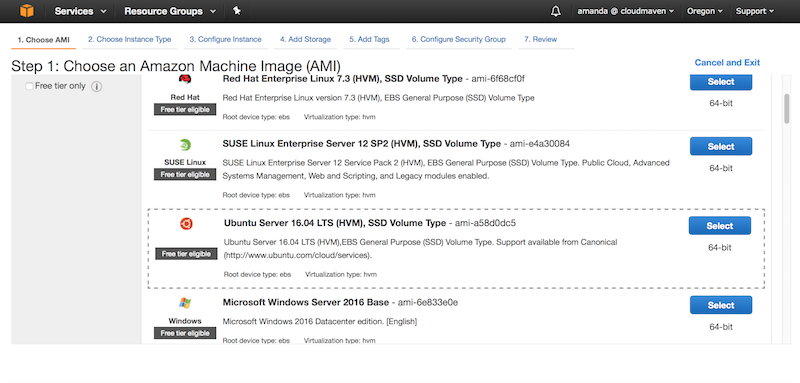Click the Microsoft Windows Server 2016 Base title

pos(306,302)
